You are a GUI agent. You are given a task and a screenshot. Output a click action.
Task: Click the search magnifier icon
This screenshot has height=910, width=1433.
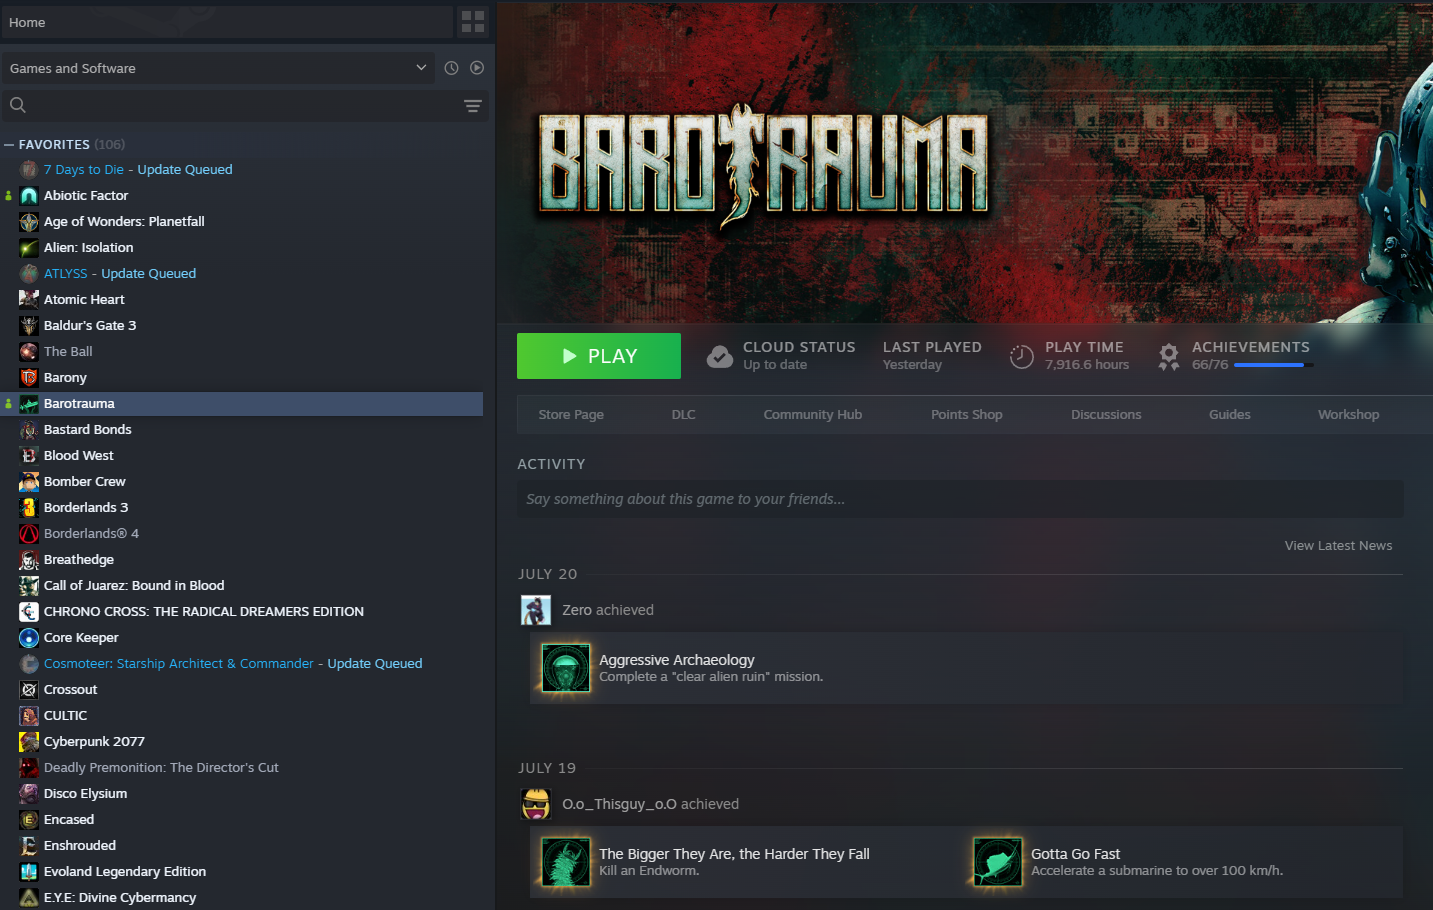pos(18,105)
